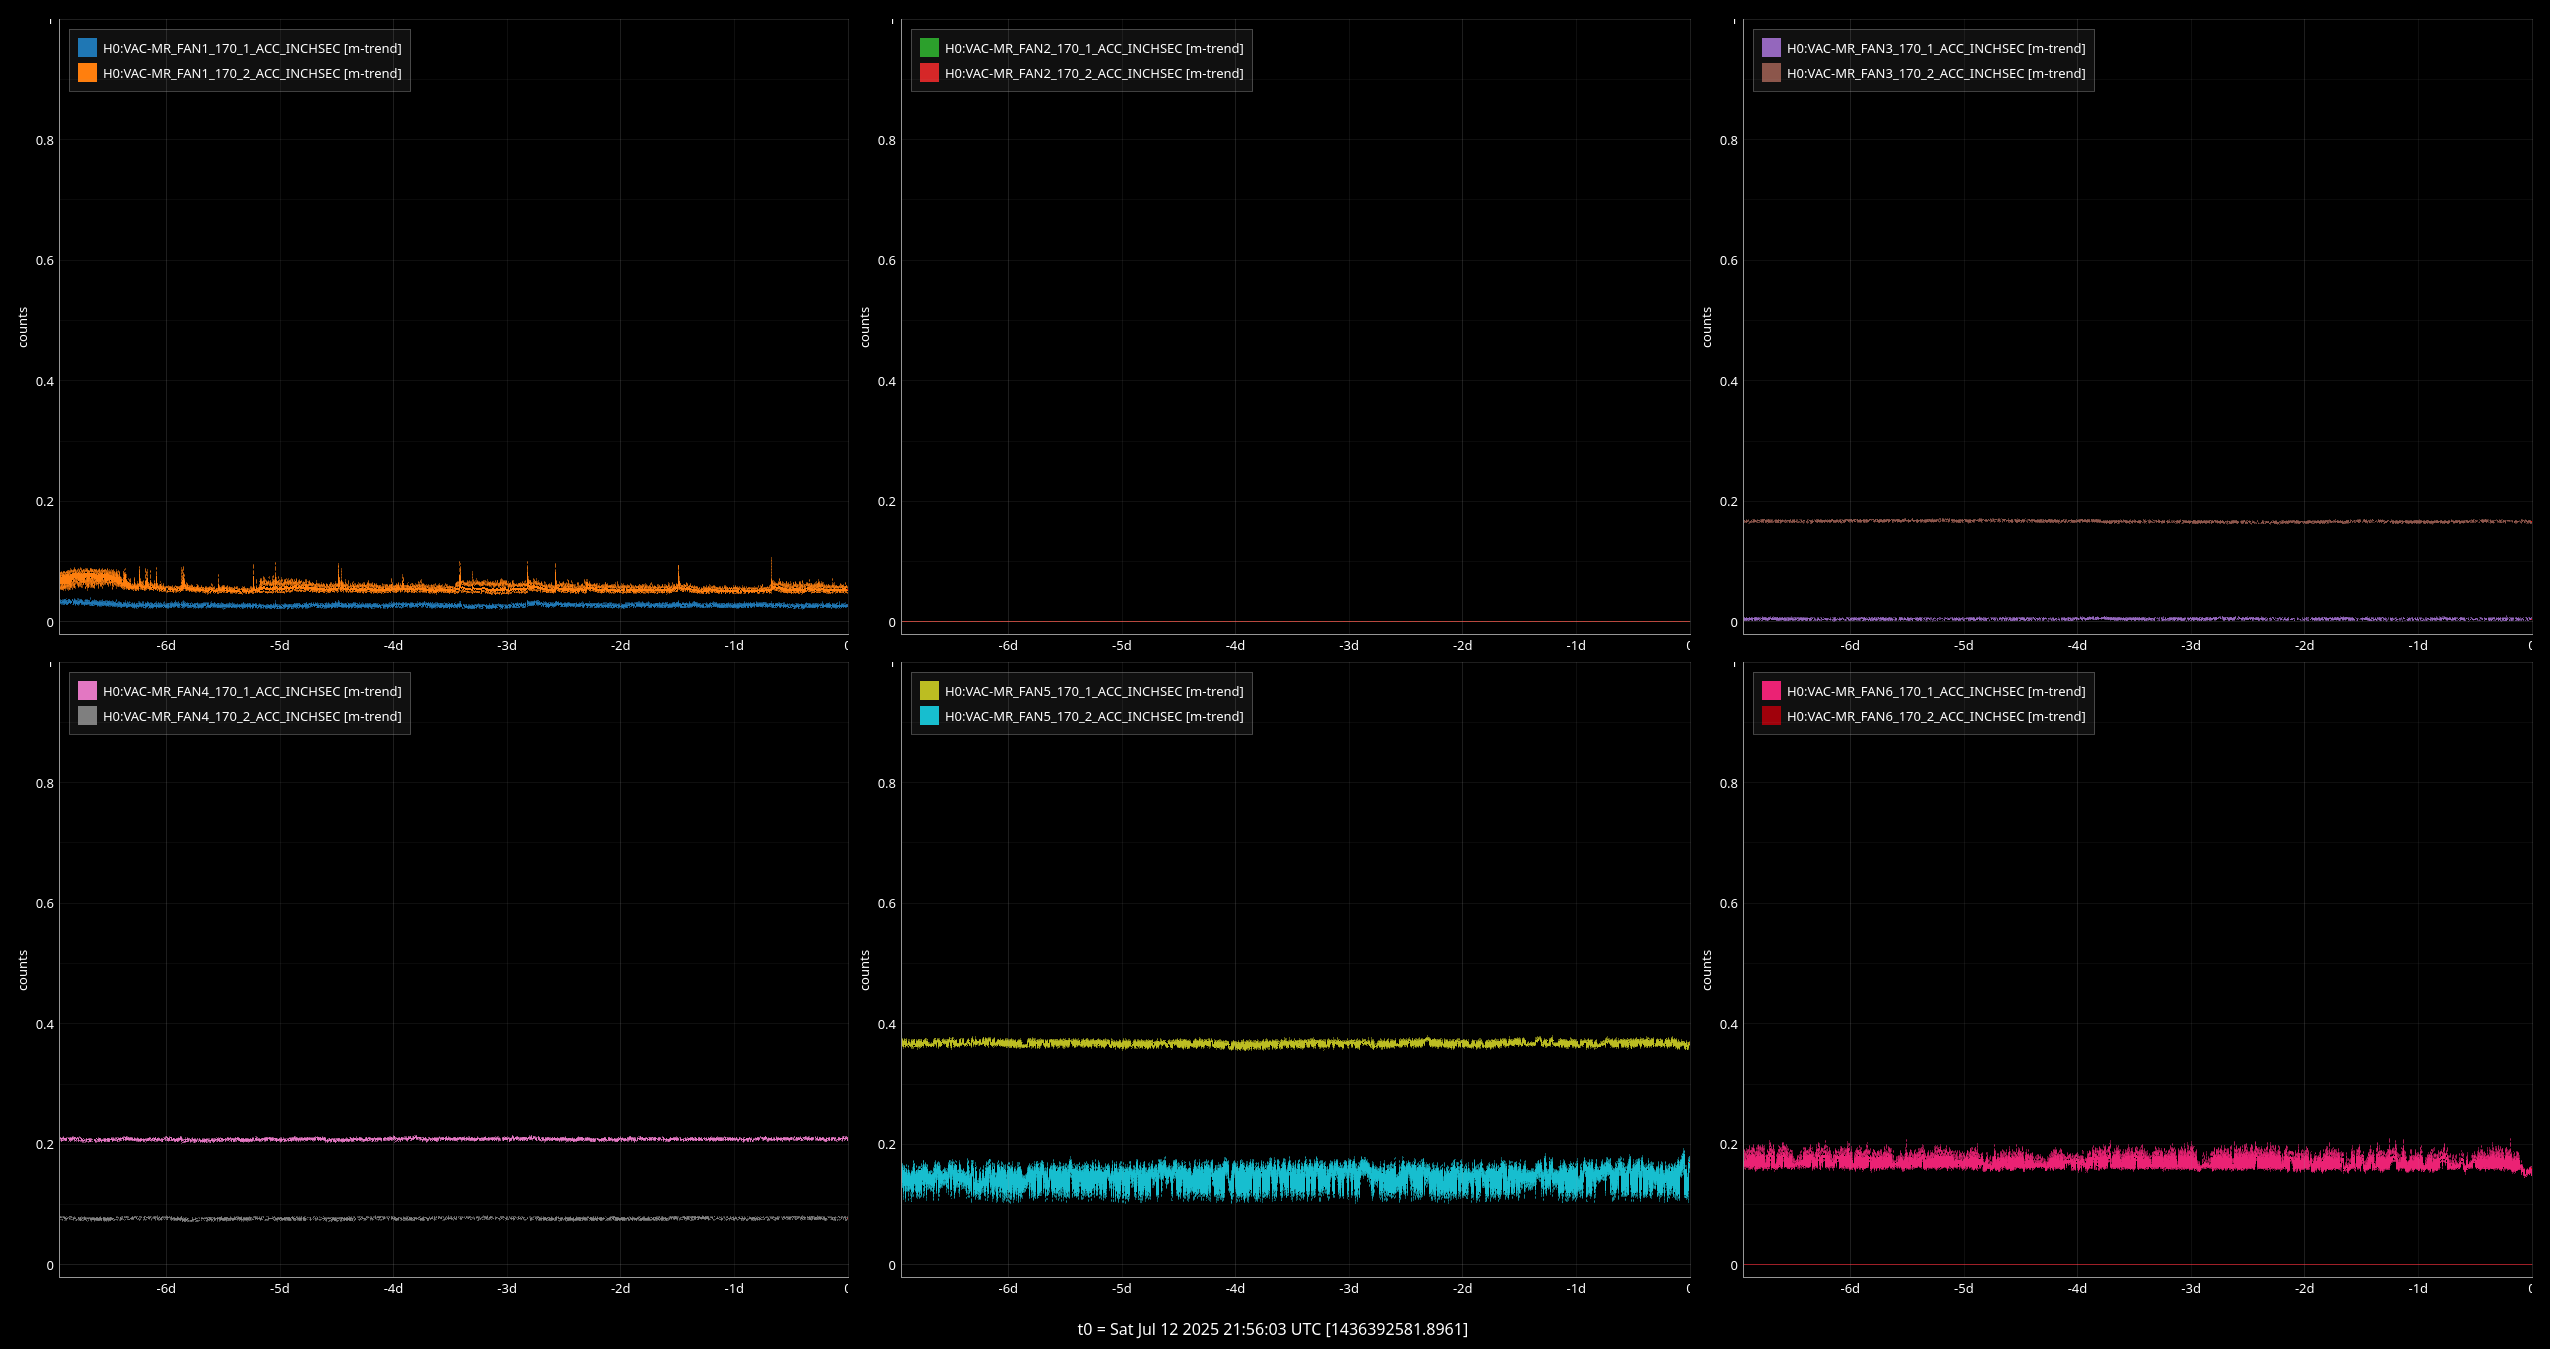Click the magenta FAN6_170_1 legend swatch
This screenshot has width=2550, height=1349.
point(1772,691)
